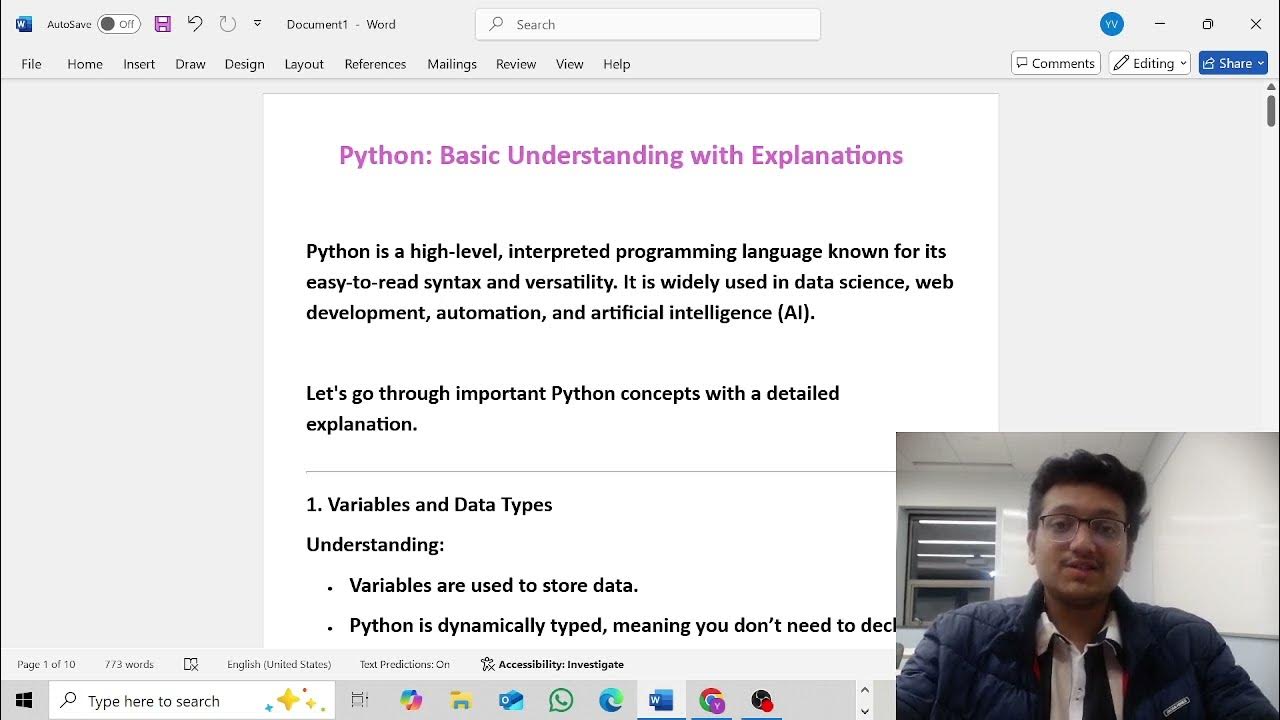
Task: Save the document with the floppy icon
Action: pos(162,24)
